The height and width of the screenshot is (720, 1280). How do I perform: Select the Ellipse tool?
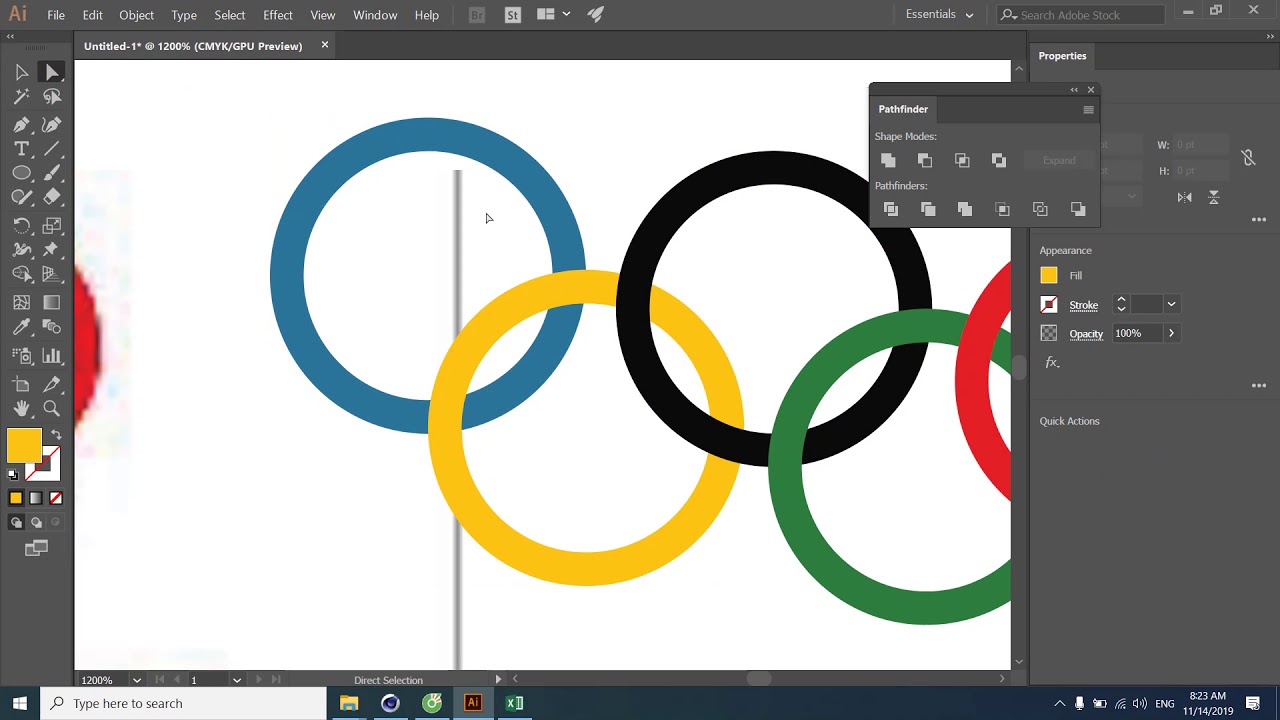21,173
